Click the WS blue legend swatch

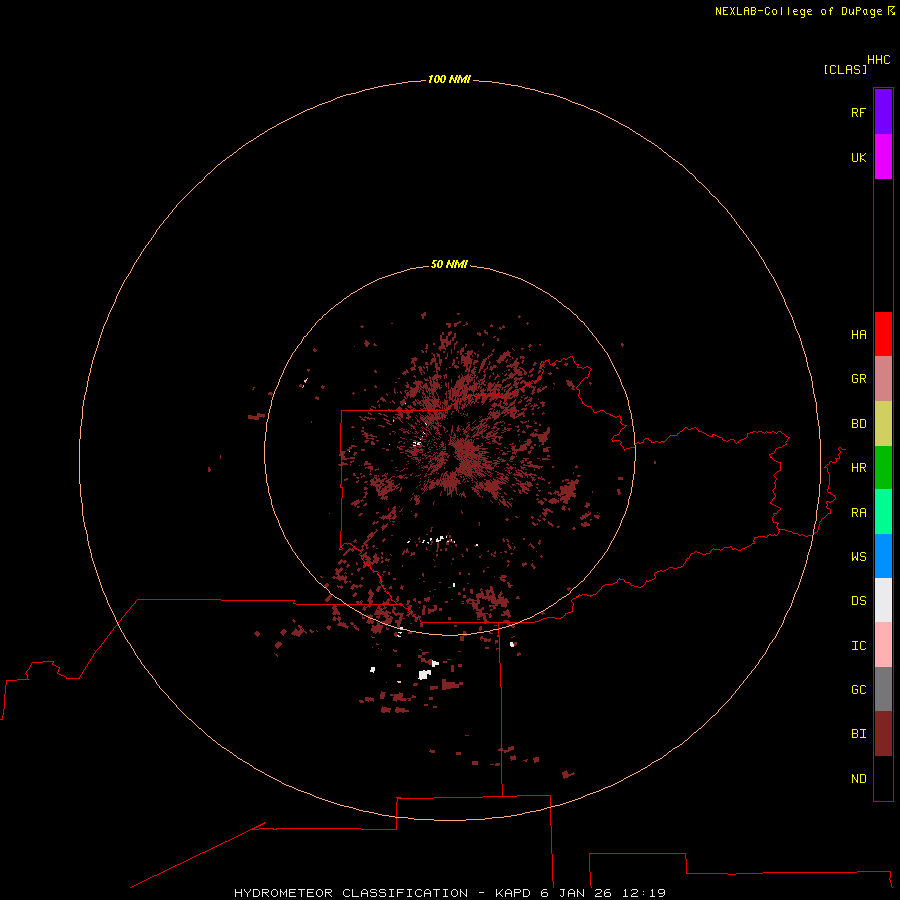click(883, 556)
